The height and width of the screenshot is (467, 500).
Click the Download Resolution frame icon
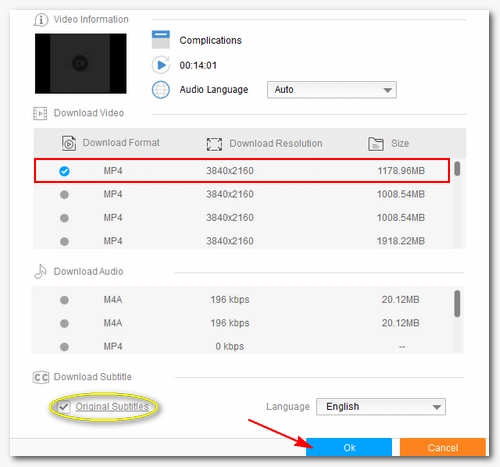pyautogui.click(x=214, y=144)
